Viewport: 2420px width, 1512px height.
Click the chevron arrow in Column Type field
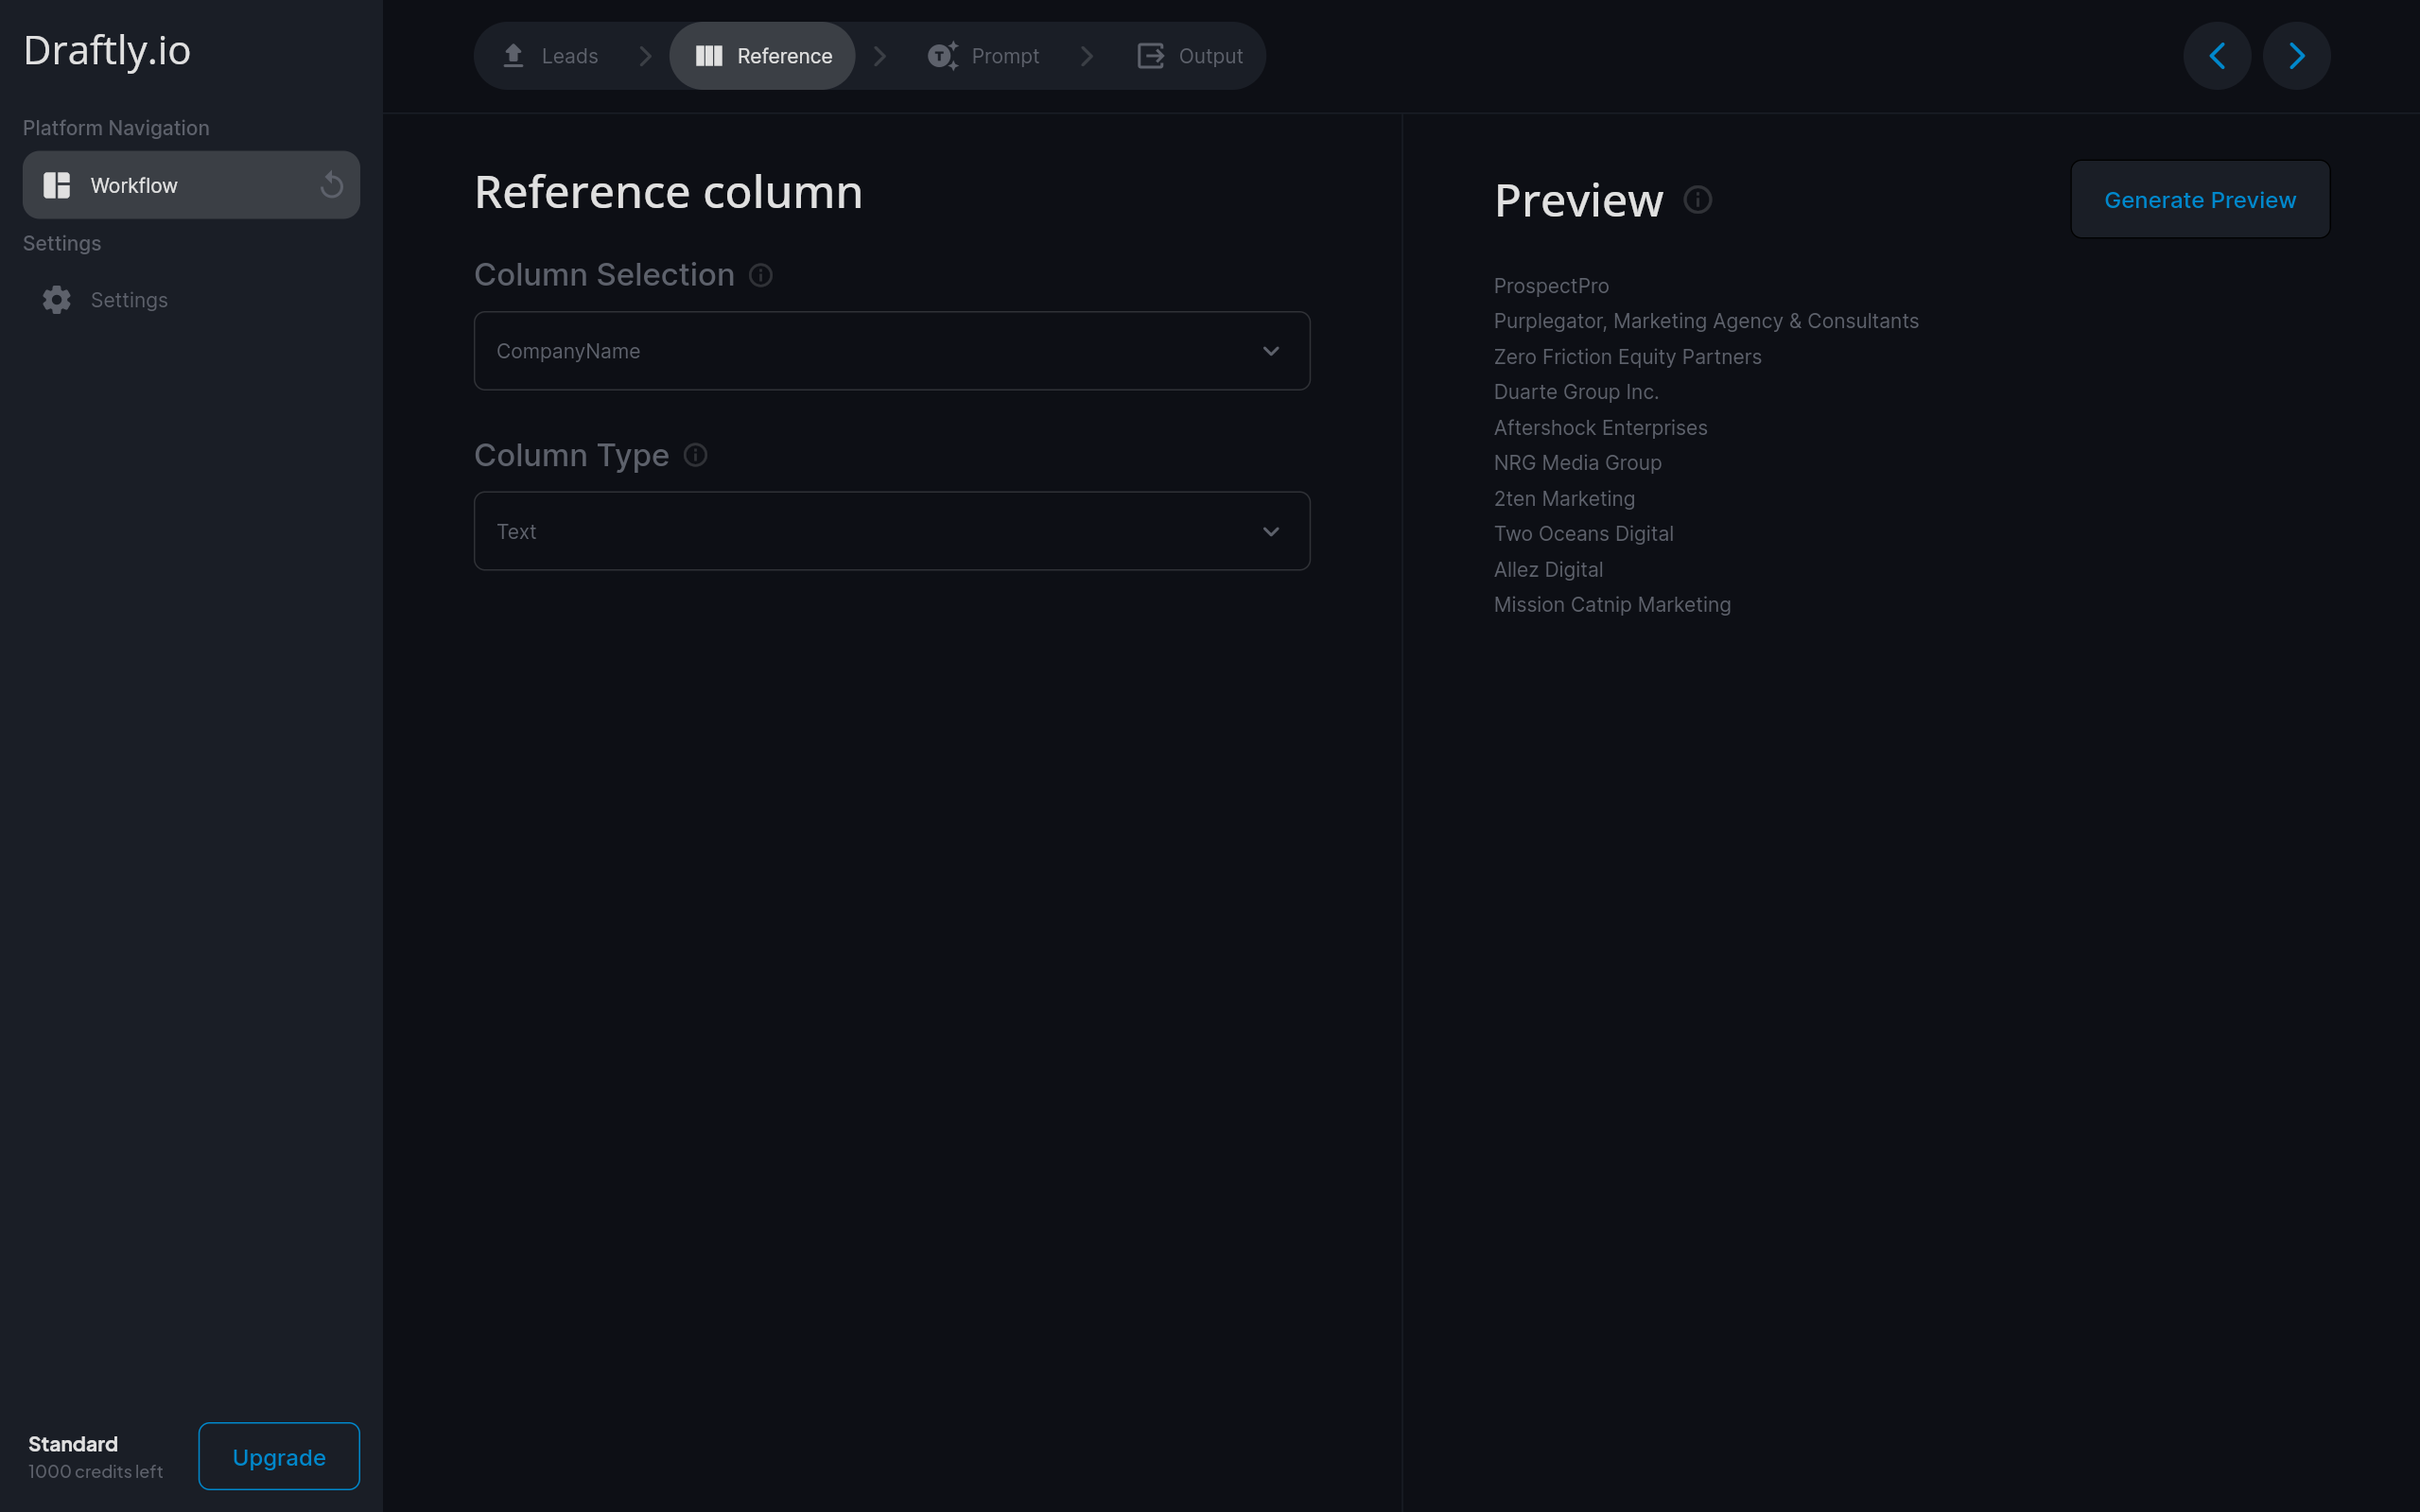pyautogui.click(x=1270, y=531)
